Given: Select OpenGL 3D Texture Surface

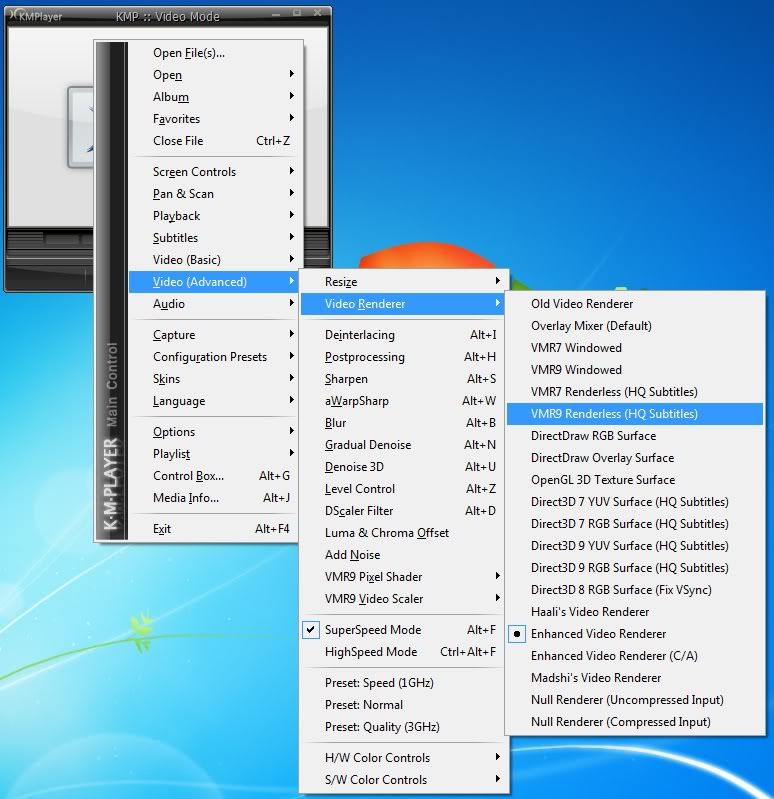Looking at the screenshot, I should tap(635, 480).
